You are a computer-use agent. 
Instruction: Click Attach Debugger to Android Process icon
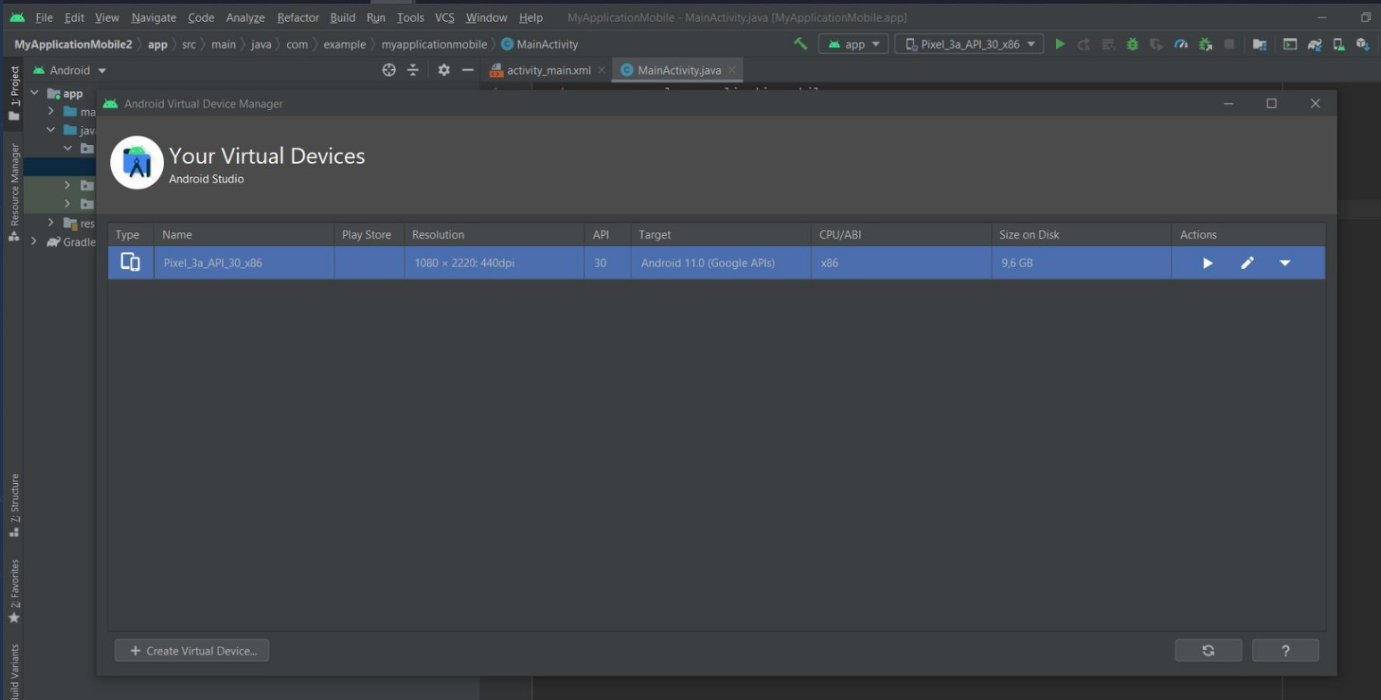[x=1205, y=44]
